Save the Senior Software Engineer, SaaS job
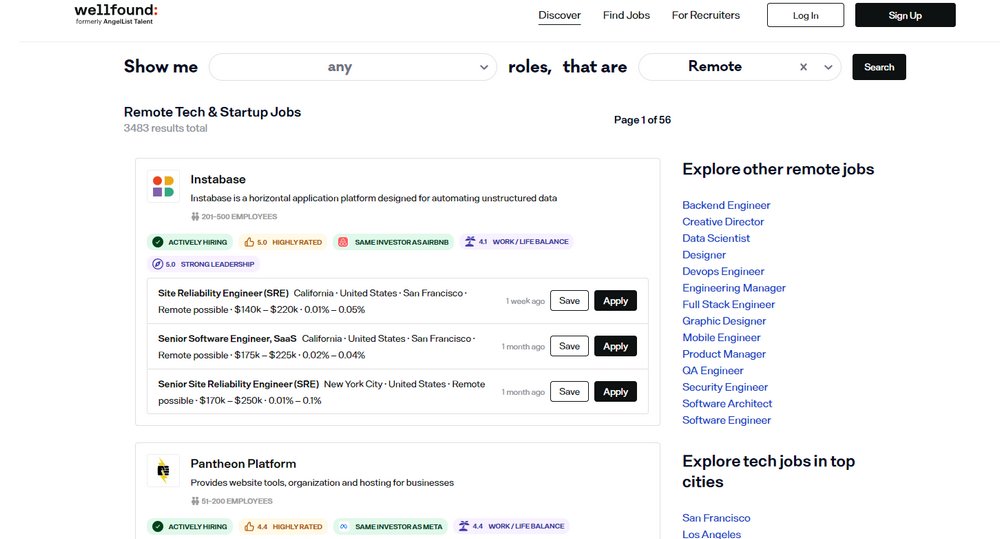1000x539 pixels. point(569,346)
